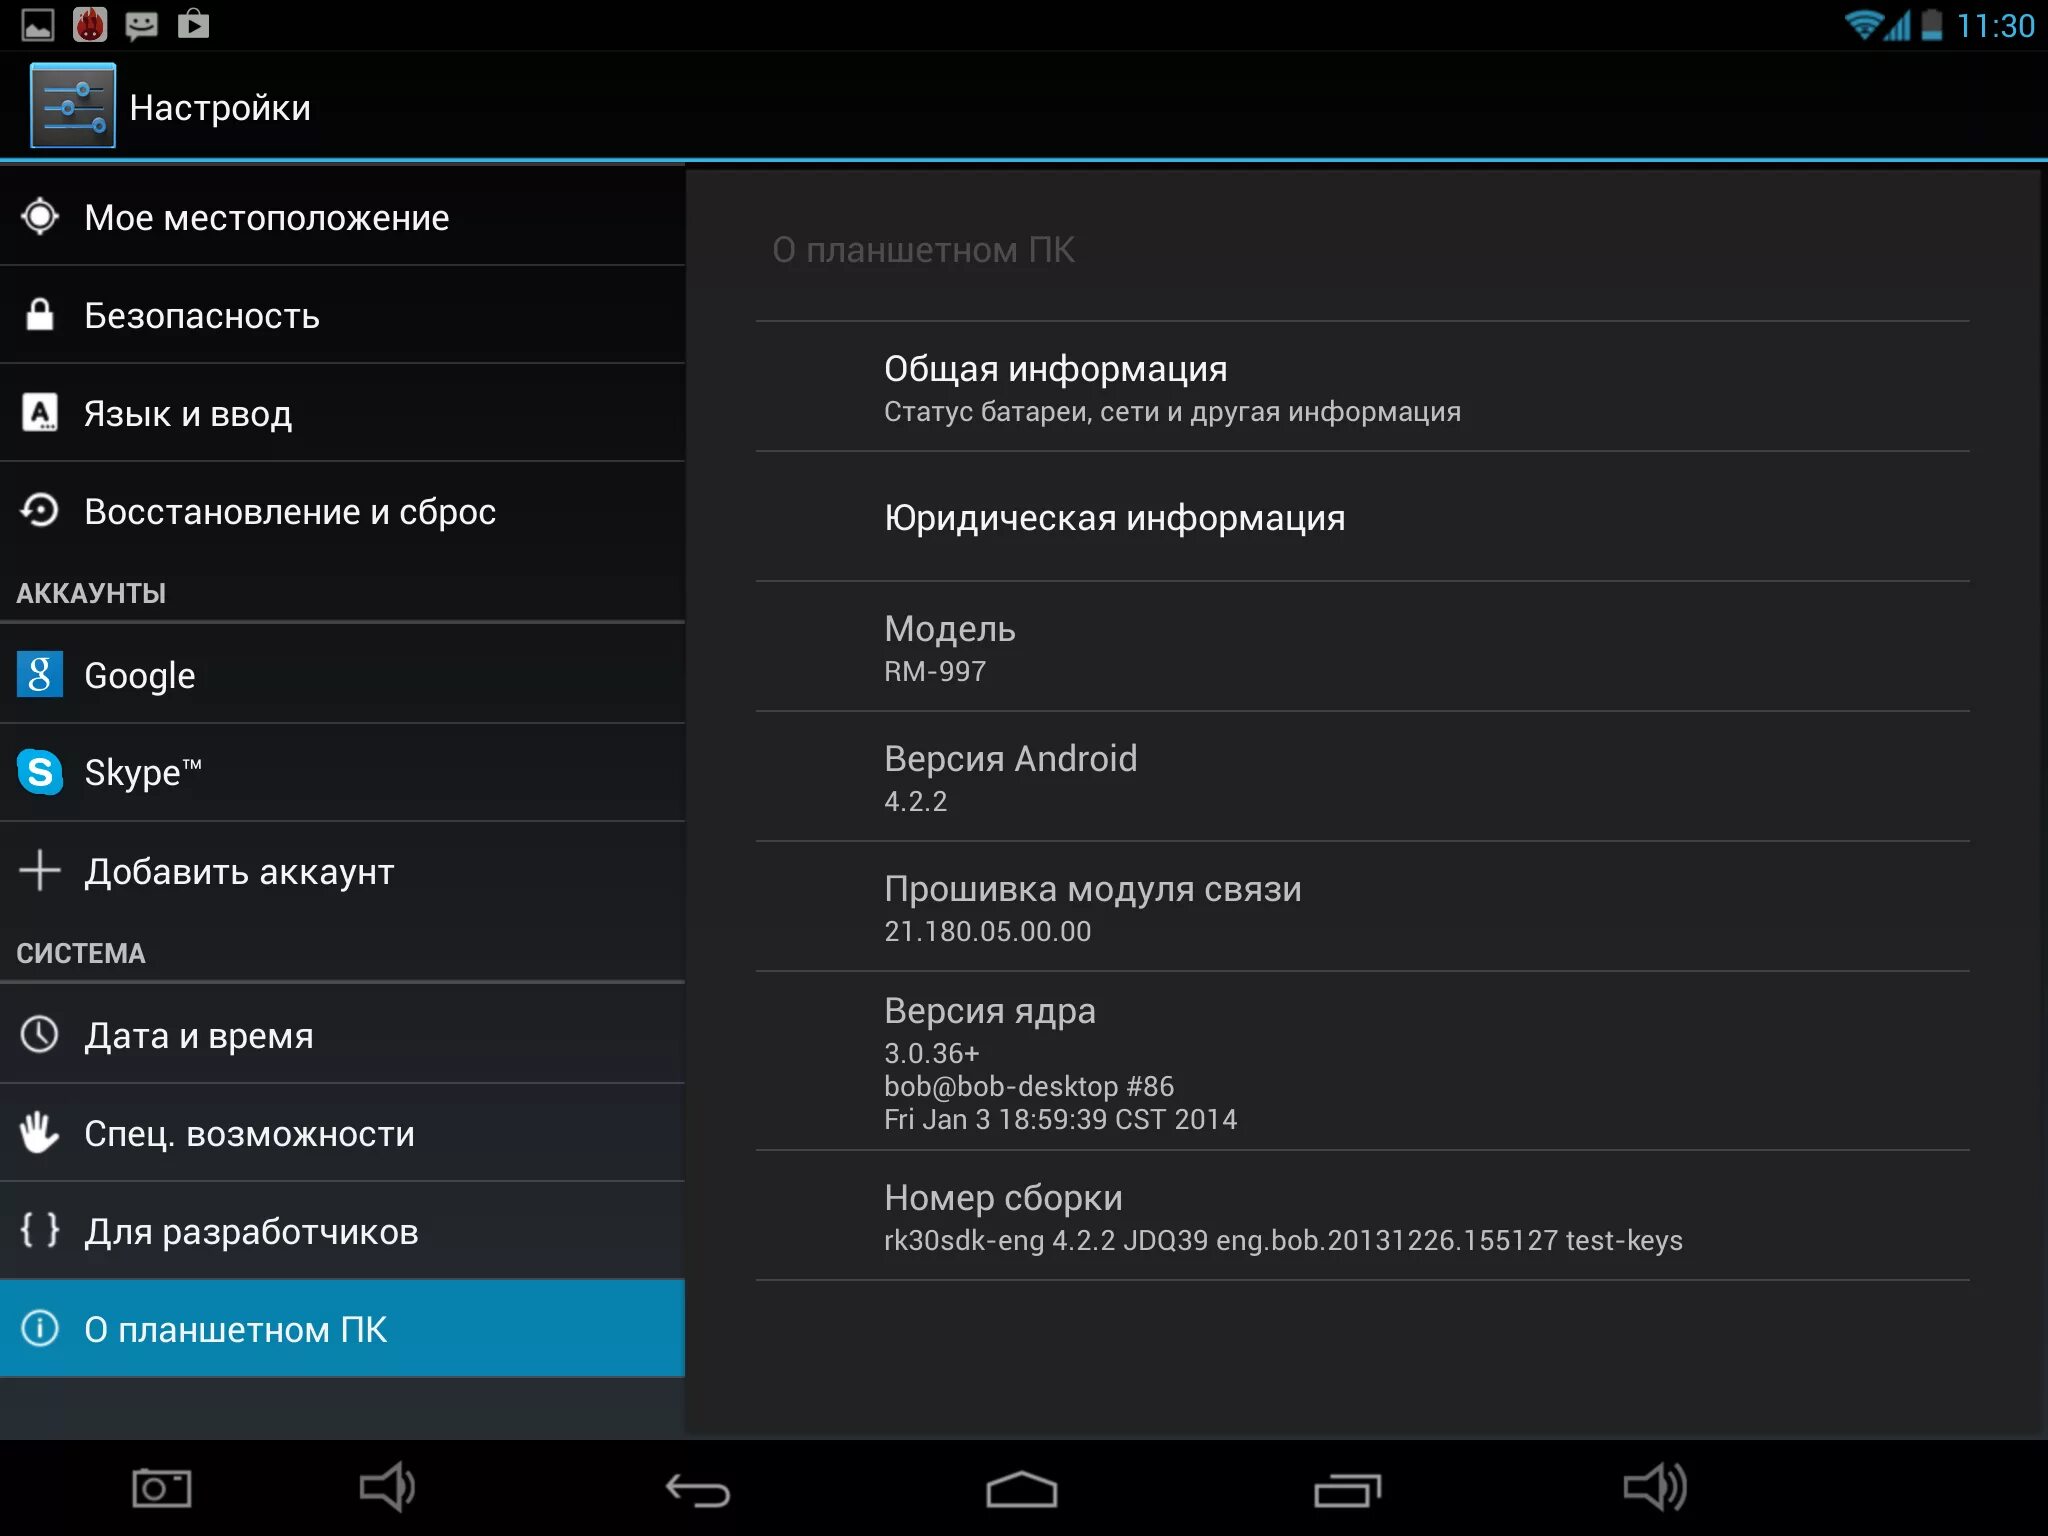Tap Добавить аккаунт
Screen dimensions: 2048x1536
coord(342,871)
